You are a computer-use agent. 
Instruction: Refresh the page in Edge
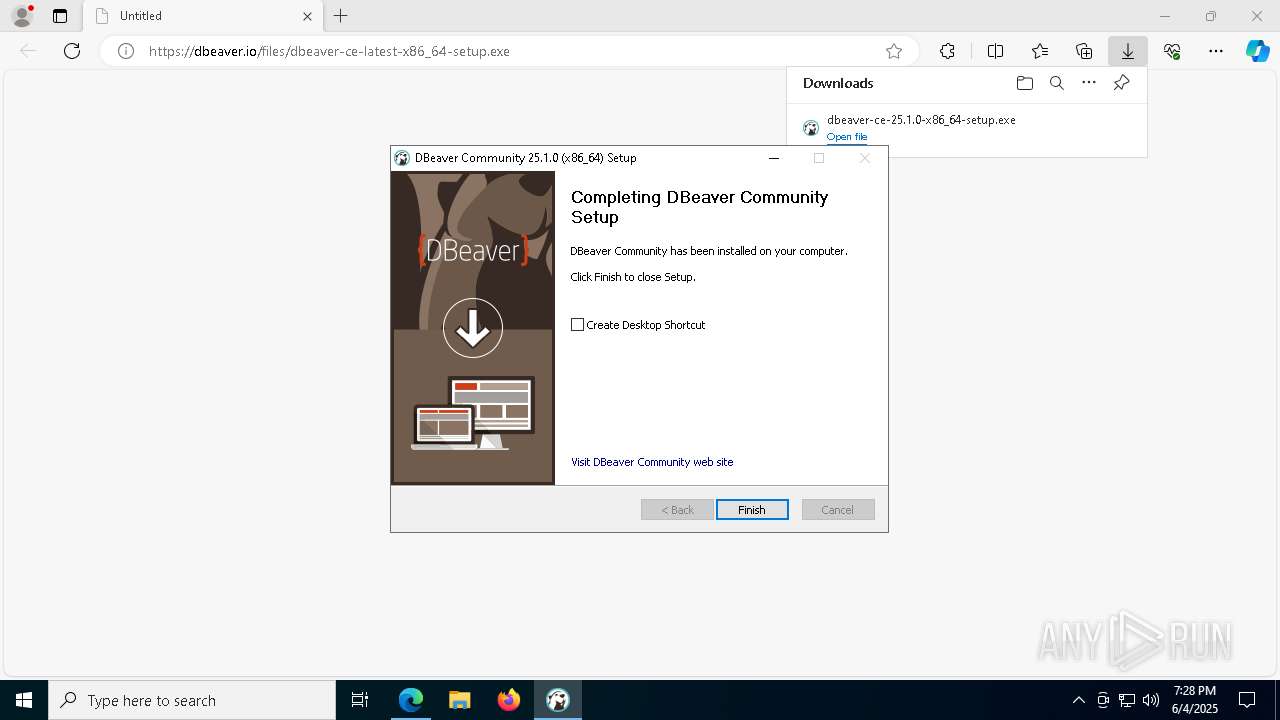(72, 51)
